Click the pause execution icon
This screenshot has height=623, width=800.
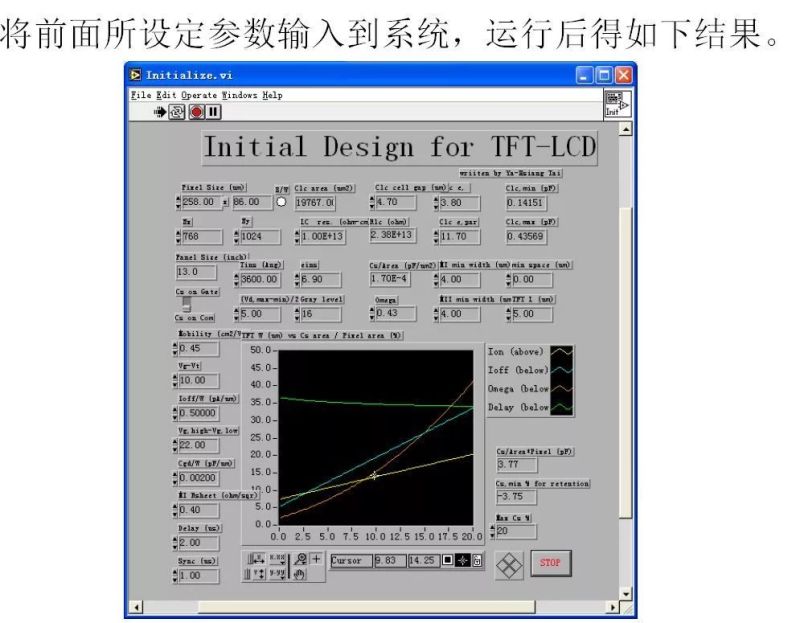[213, 111]
